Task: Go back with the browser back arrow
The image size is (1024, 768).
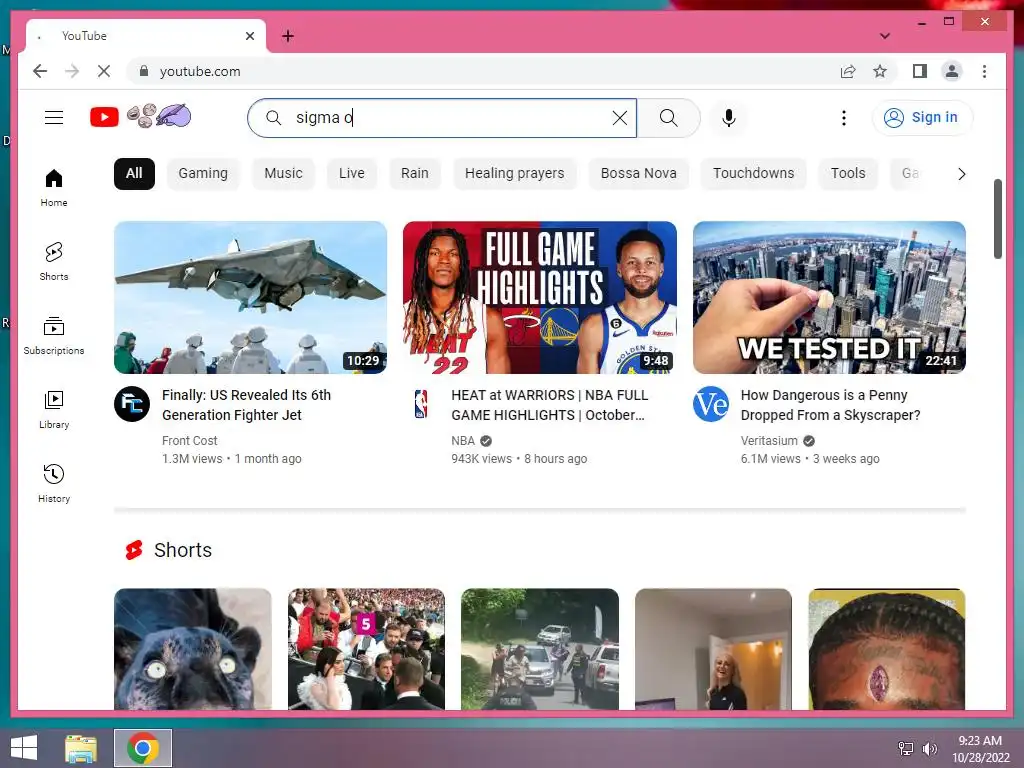Action: (x=40, y=71)
